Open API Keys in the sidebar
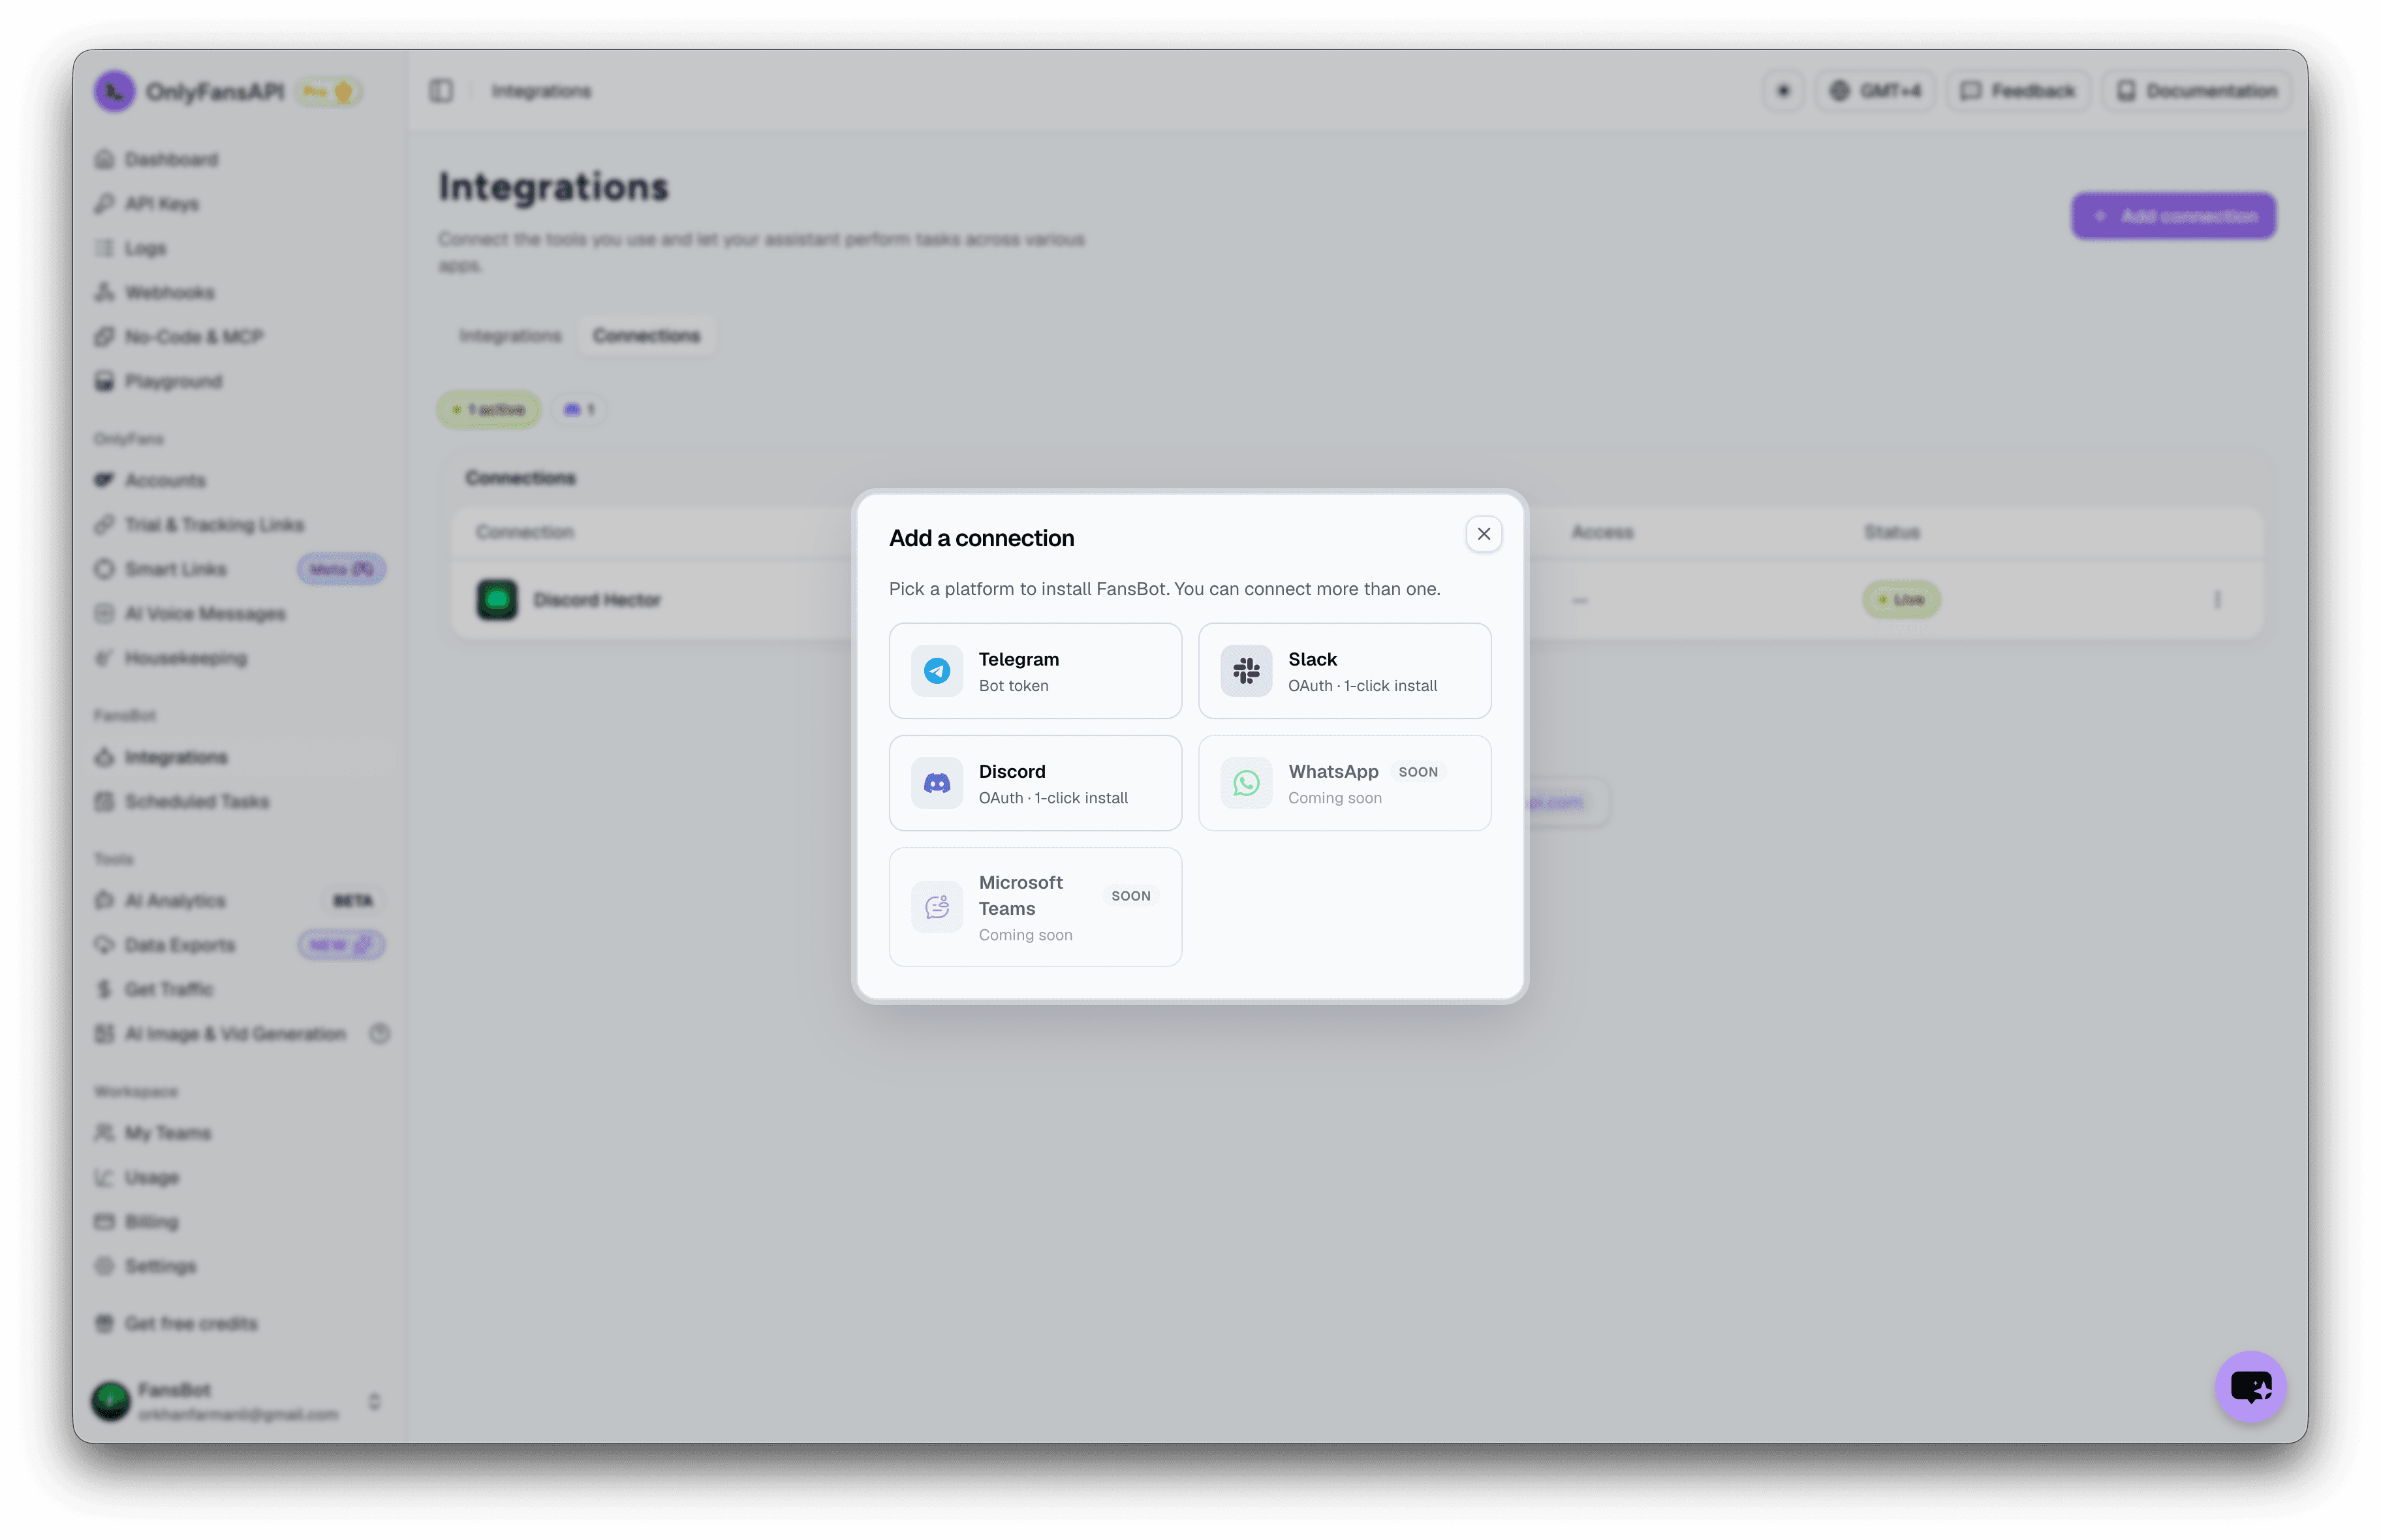Image resolution: width=2381 pixels, height=1540 pixels. pos(162,204)
